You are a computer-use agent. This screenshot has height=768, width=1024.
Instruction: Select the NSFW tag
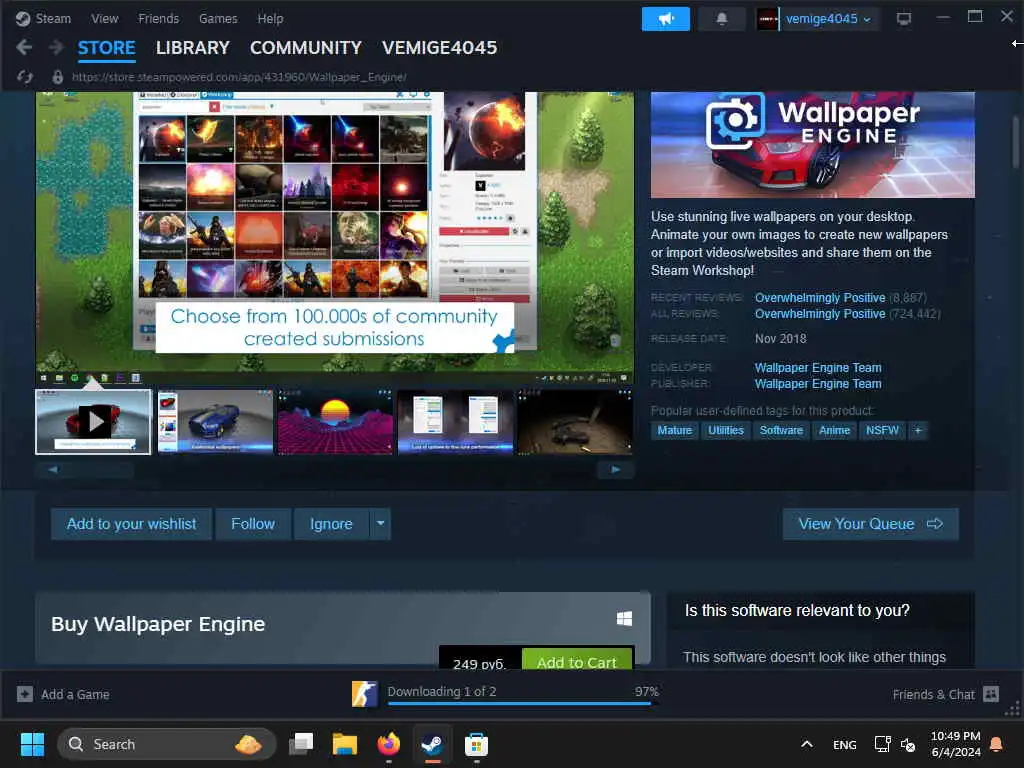click(882, 430)
